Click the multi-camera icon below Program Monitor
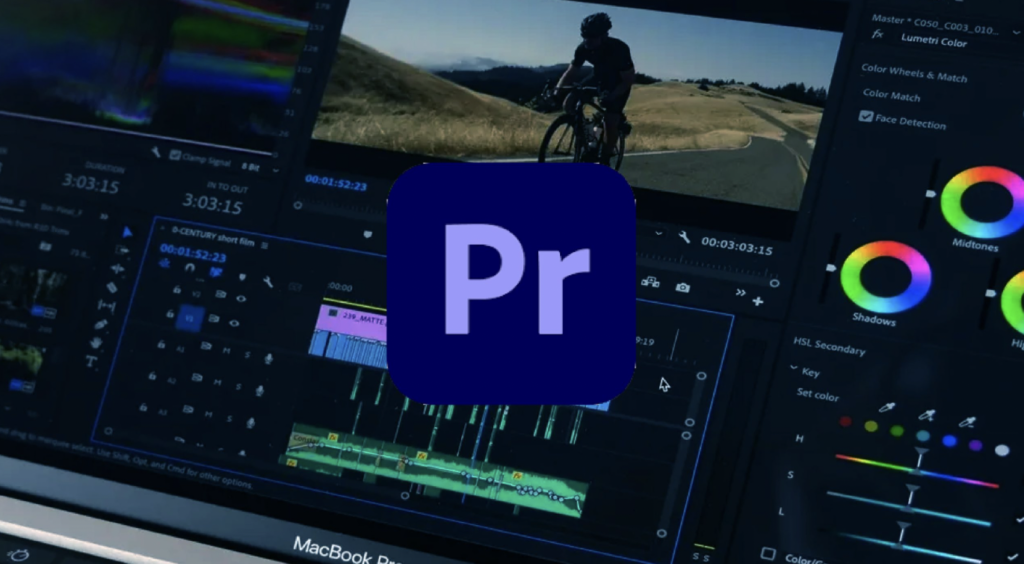The width and height of the screenshot is (1024, 564). (649, 282)
